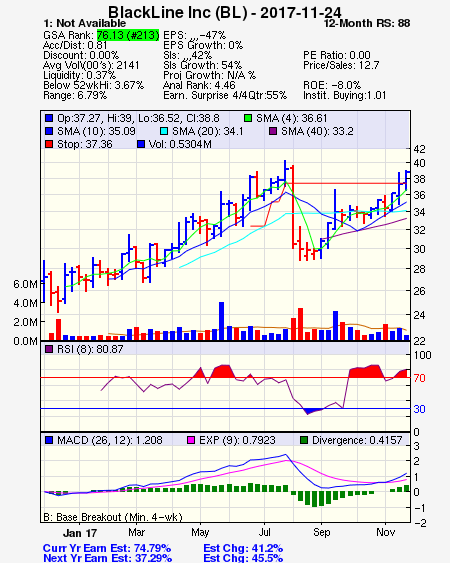Click the purple RSI (8) legend square

(49, 349)
